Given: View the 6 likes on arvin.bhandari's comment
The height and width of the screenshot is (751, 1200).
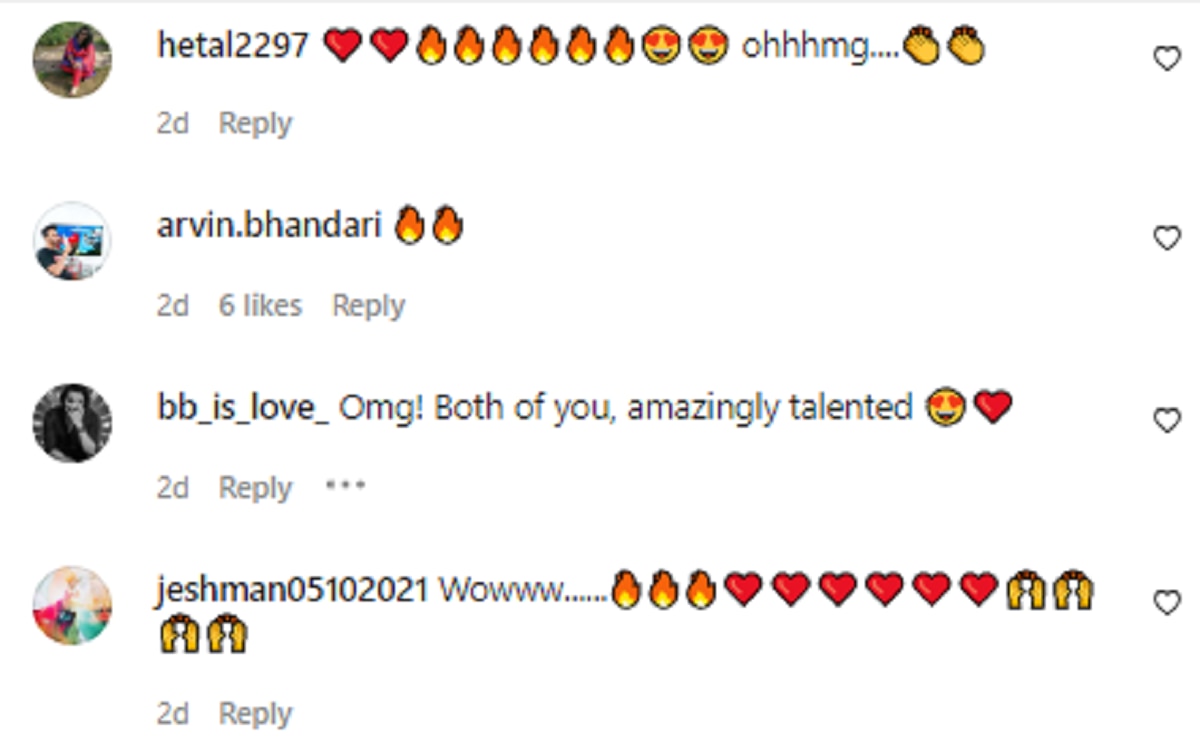Looking at the screenshot, I should 260,305.
